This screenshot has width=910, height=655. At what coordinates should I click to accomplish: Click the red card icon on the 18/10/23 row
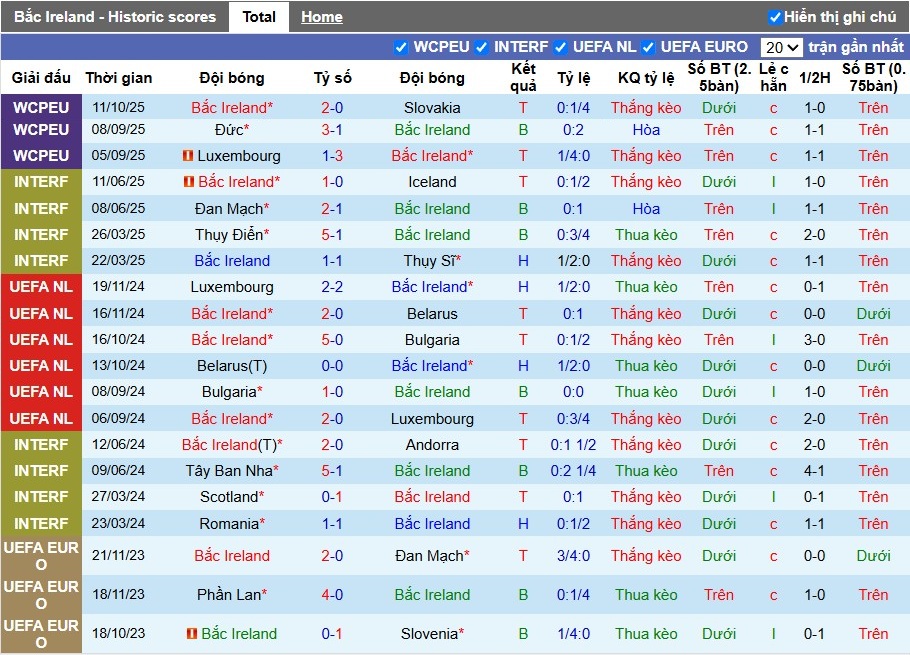click(192, 634)
